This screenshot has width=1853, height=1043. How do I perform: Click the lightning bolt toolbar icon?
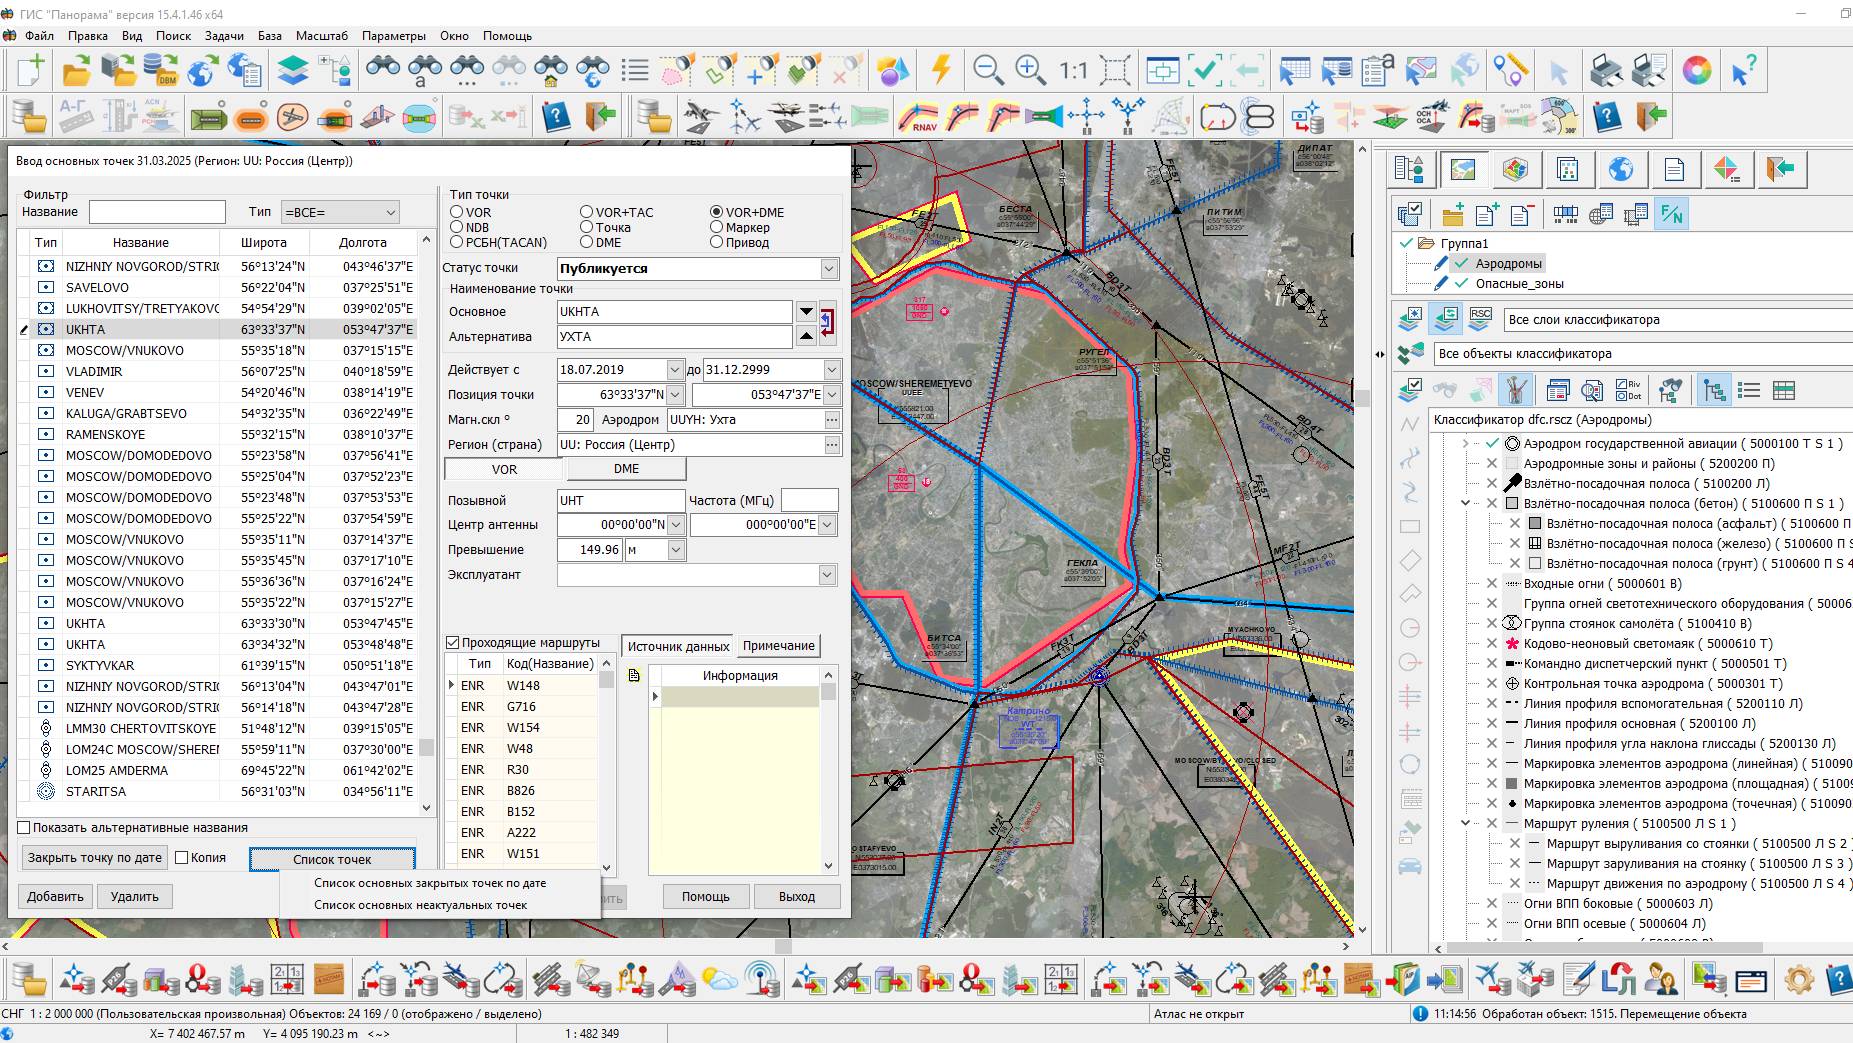click(940, 70)
